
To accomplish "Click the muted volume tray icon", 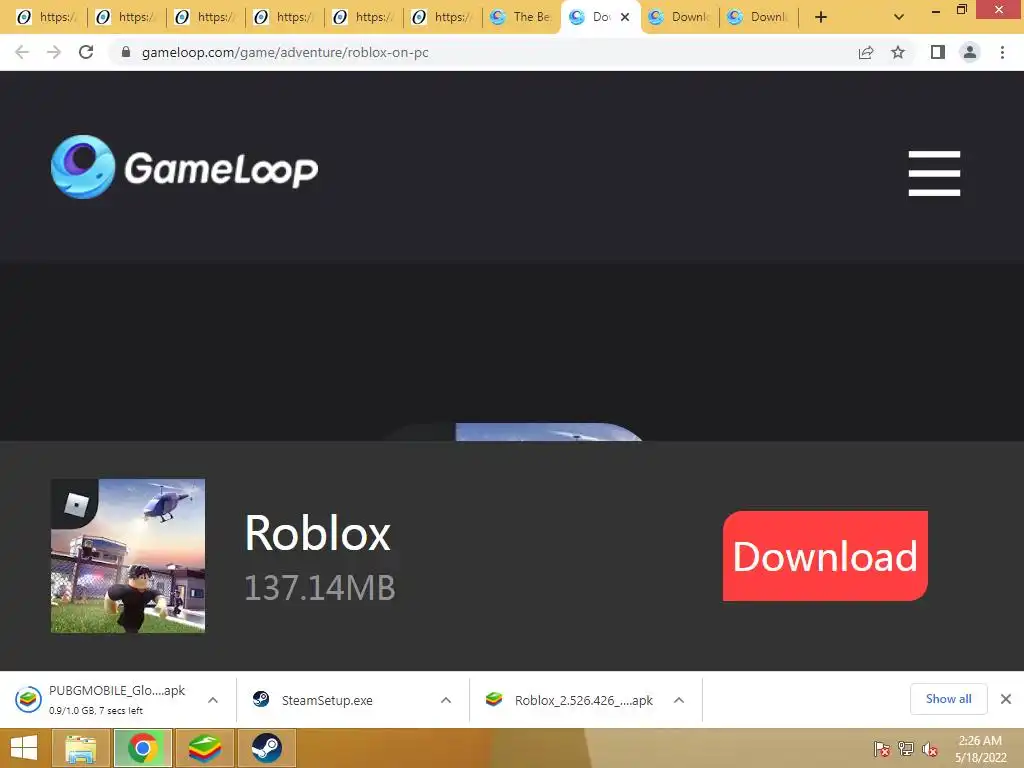I will 929,748.
